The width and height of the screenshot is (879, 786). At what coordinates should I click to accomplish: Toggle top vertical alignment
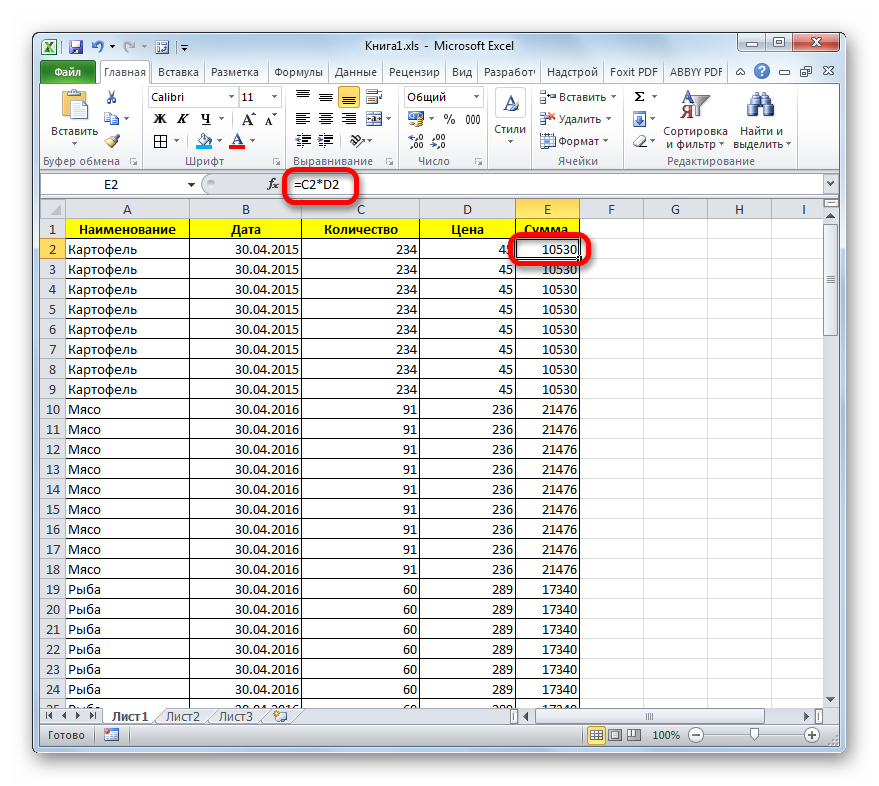pos(303,97)
